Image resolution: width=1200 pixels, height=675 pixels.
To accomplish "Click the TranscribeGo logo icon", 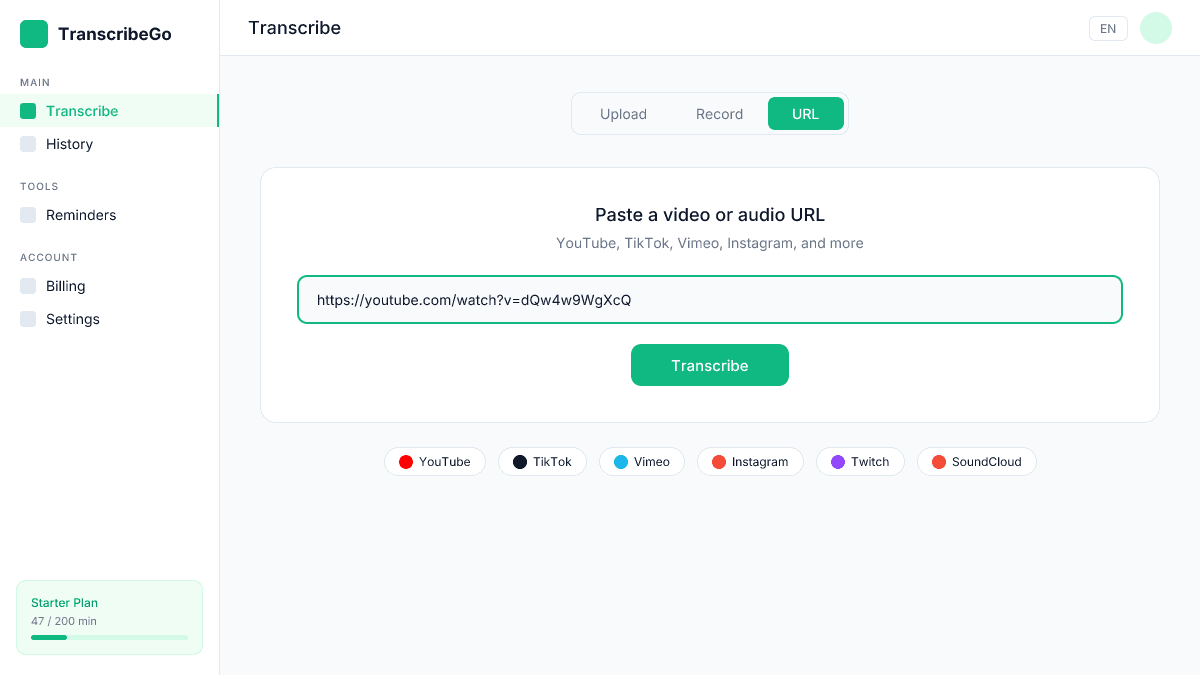I will (33, 33).
